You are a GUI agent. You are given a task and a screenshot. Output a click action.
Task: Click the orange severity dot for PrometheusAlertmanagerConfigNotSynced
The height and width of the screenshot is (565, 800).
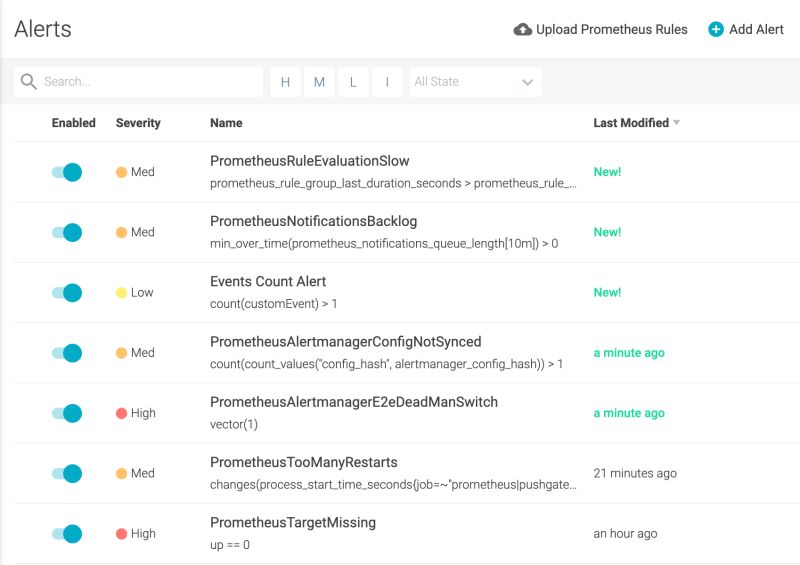[x=121, y=353]
